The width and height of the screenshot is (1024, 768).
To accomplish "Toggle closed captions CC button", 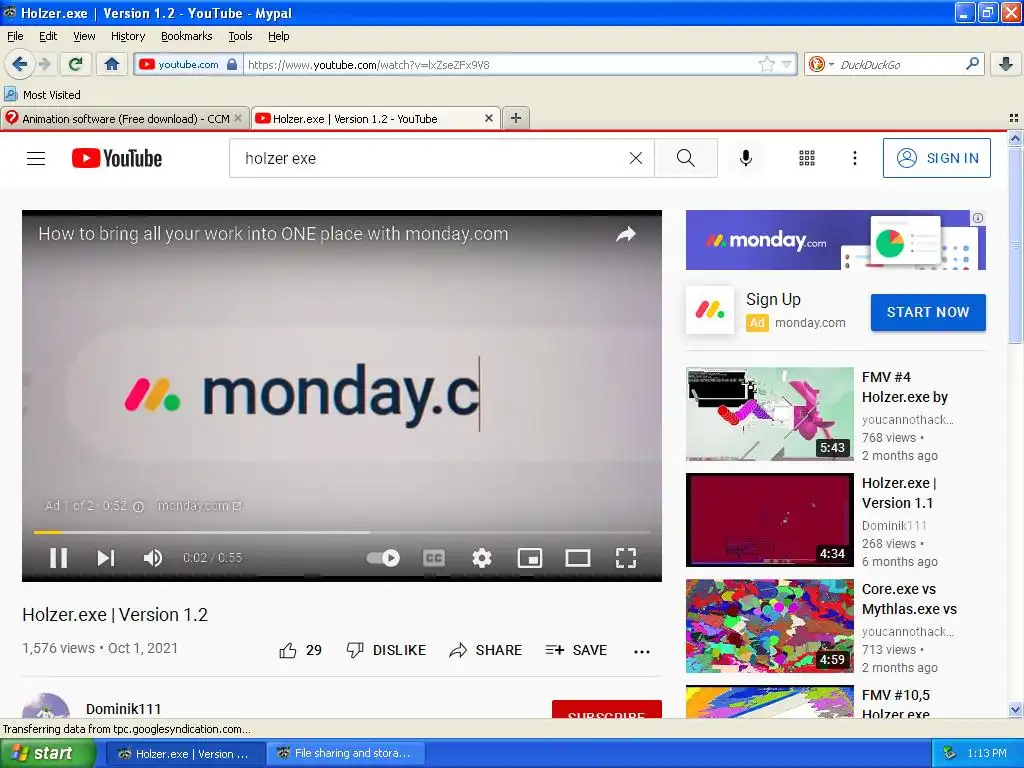I will tap(434, 558).
